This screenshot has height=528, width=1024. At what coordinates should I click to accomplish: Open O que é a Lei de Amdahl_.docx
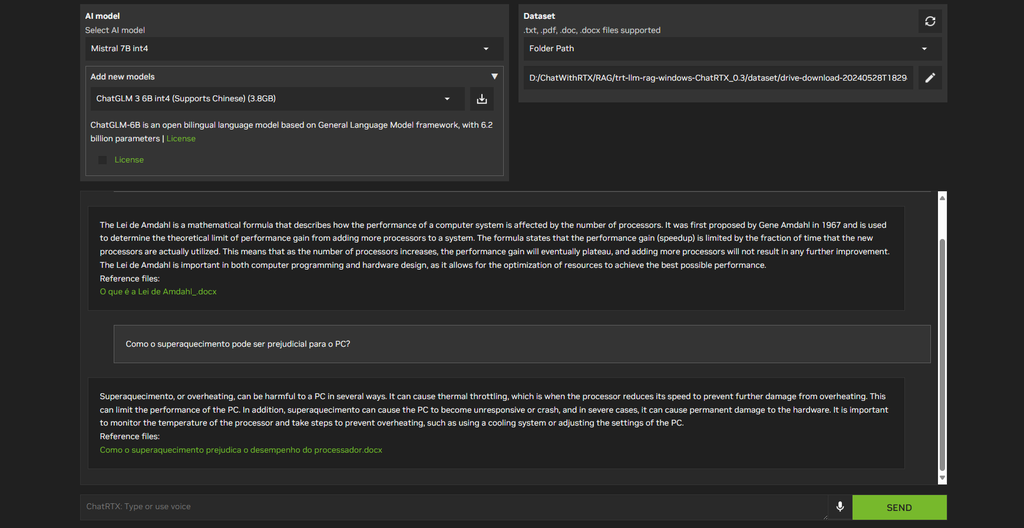(158, 292)
